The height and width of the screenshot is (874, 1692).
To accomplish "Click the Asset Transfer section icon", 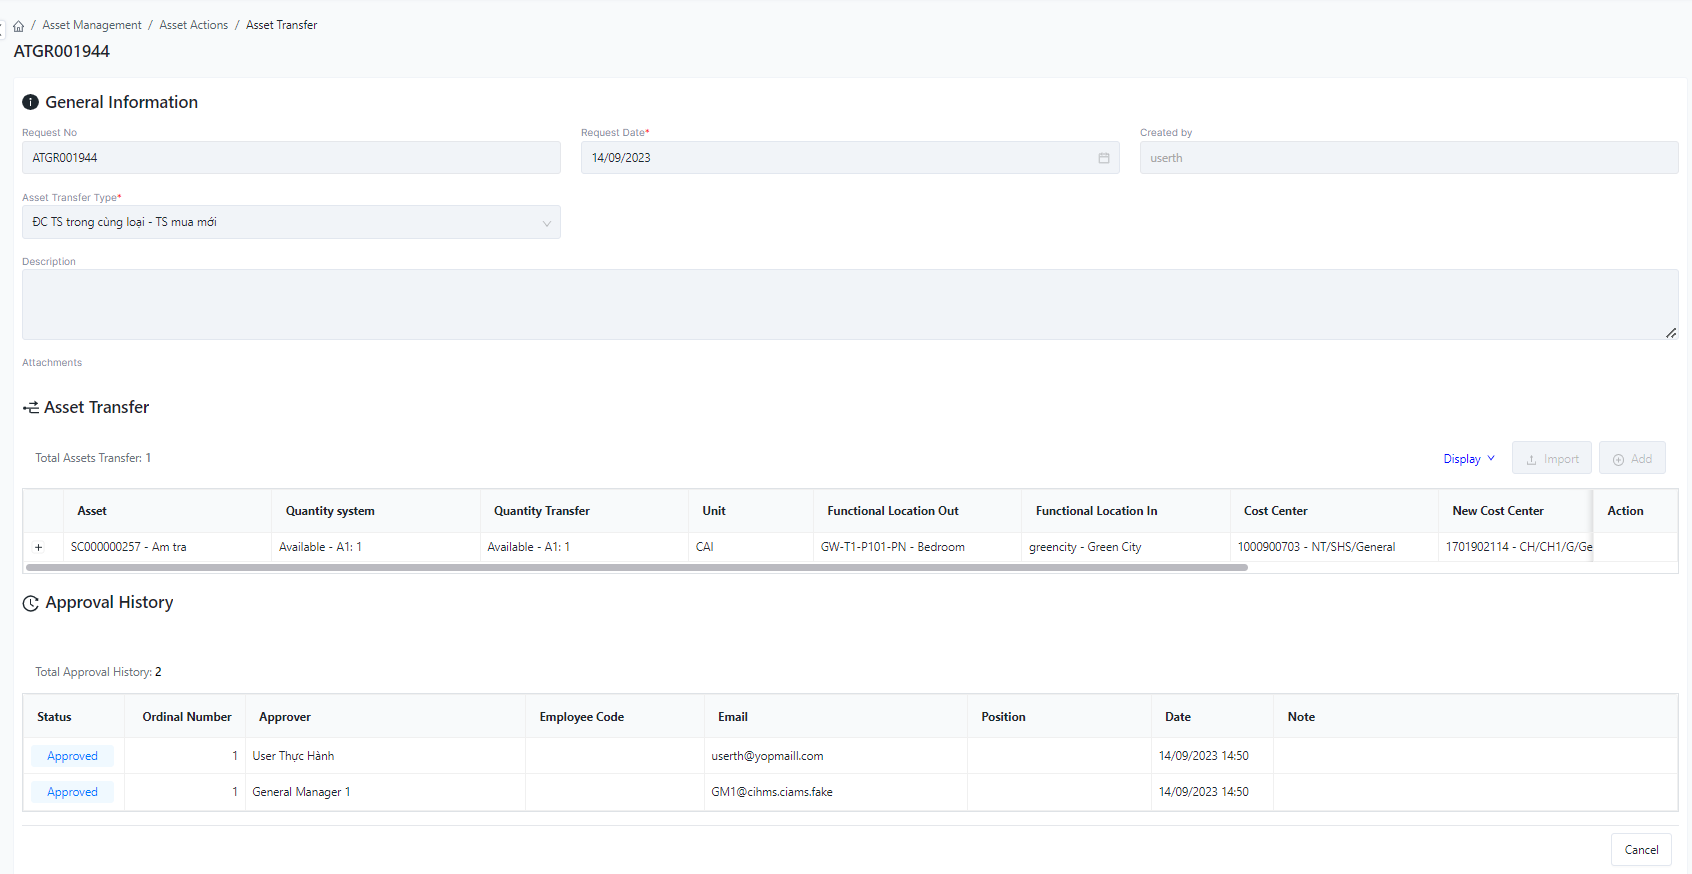I will 31,408.
